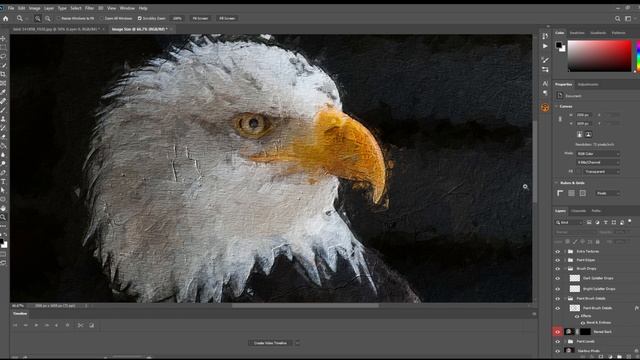The height and width of the screenshot is (360, 640).
Task: Click the vertical hue slider strip
Action: click(x=637, y=56)
